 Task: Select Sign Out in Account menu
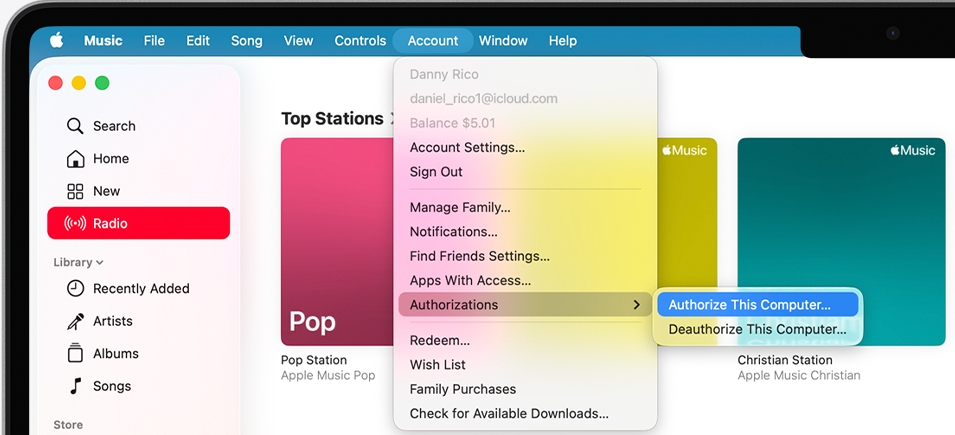click(x=525, y=172)
